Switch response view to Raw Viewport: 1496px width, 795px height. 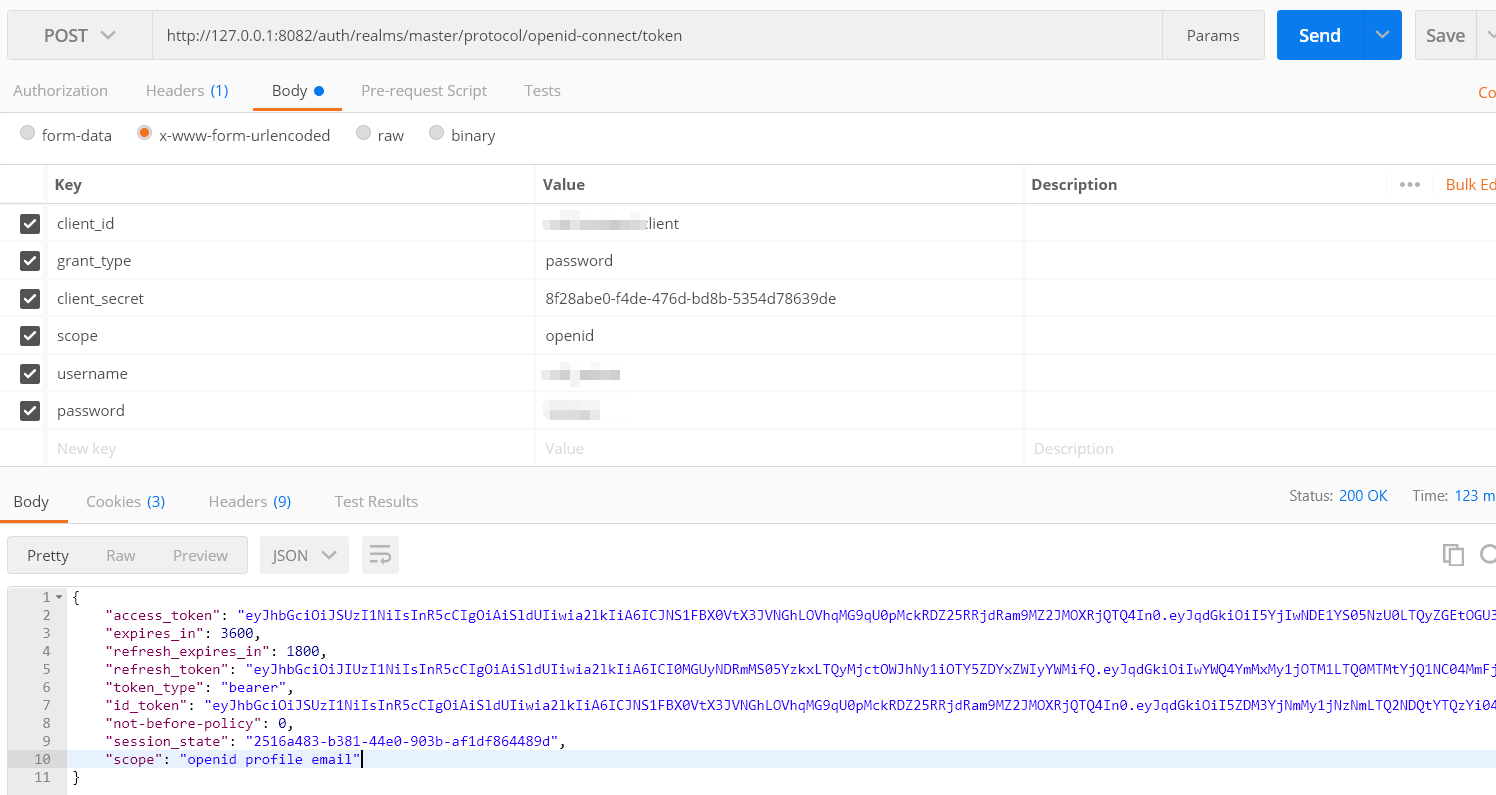coord(121,555)
